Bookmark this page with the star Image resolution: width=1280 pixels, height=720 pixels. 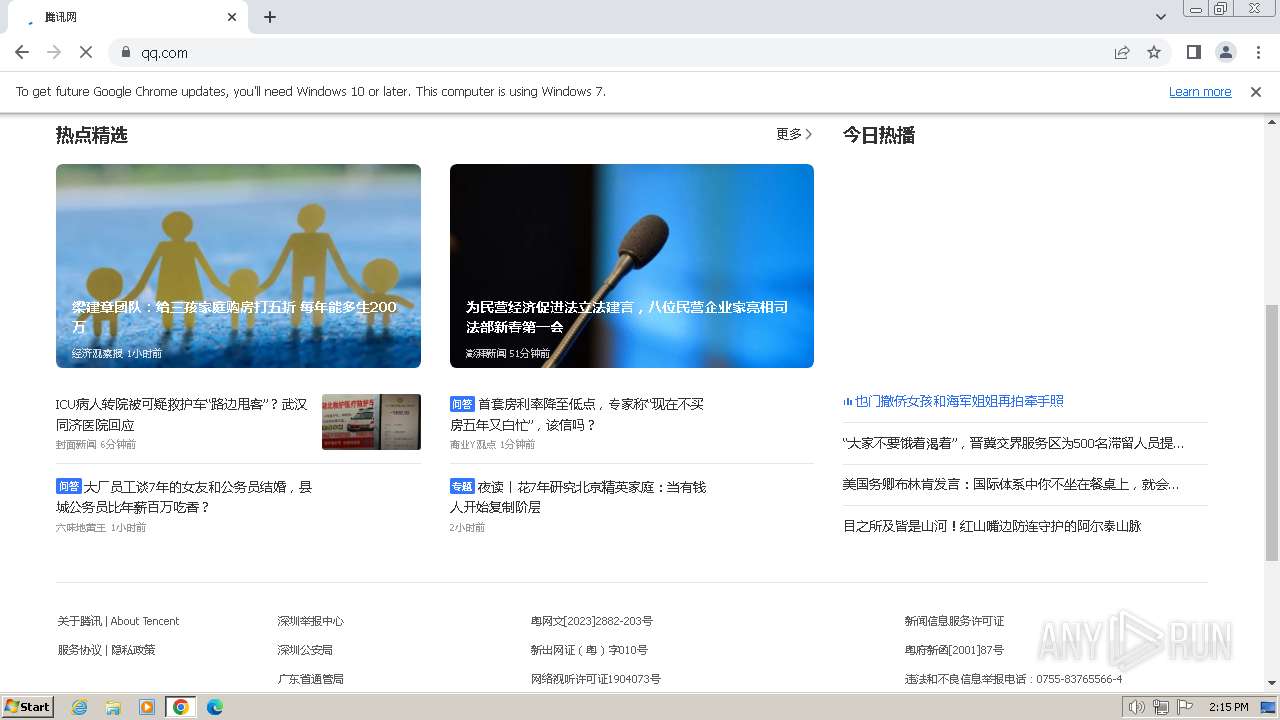[1154, 52]
